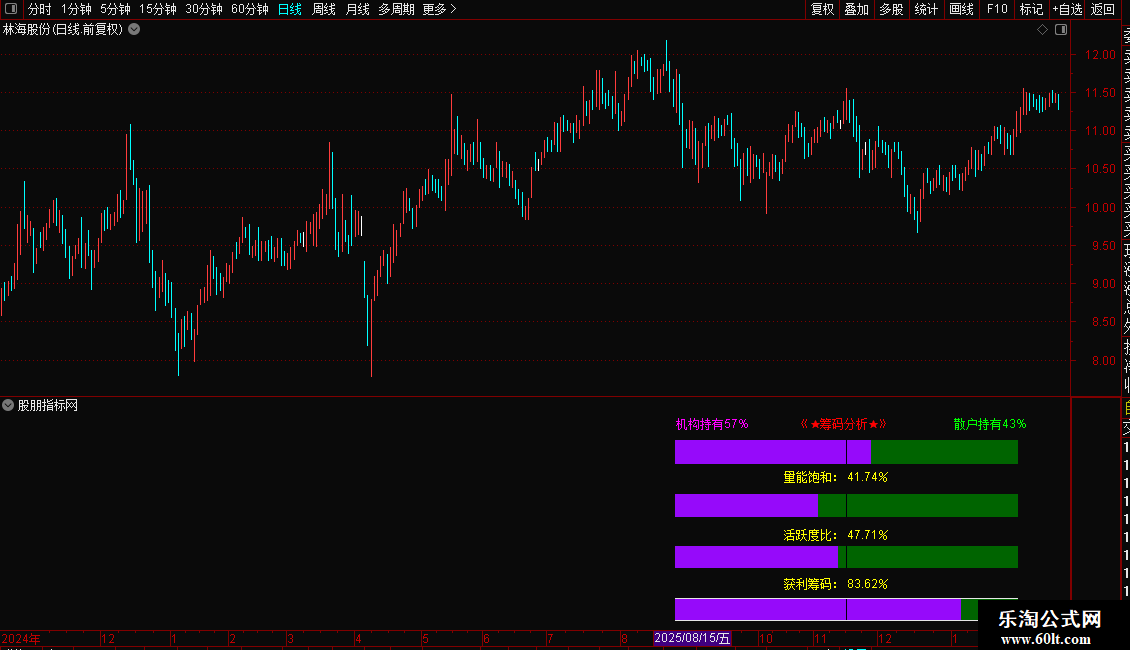Open F10 company information
The width and height of the screenshot is (1130, 650).
tap(997, 9)
